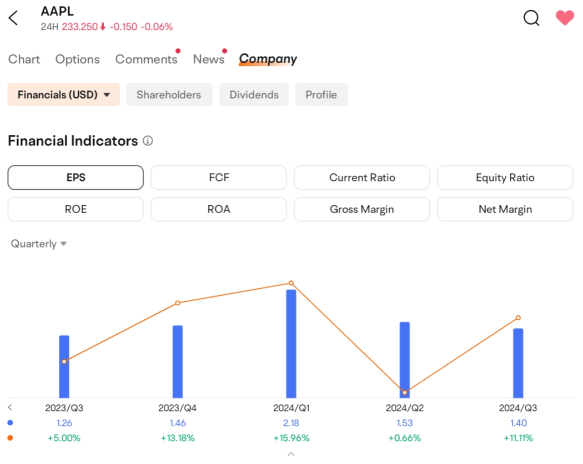Open the Profile section
Screen dimensions: 583x464
(x=321, y=94)
